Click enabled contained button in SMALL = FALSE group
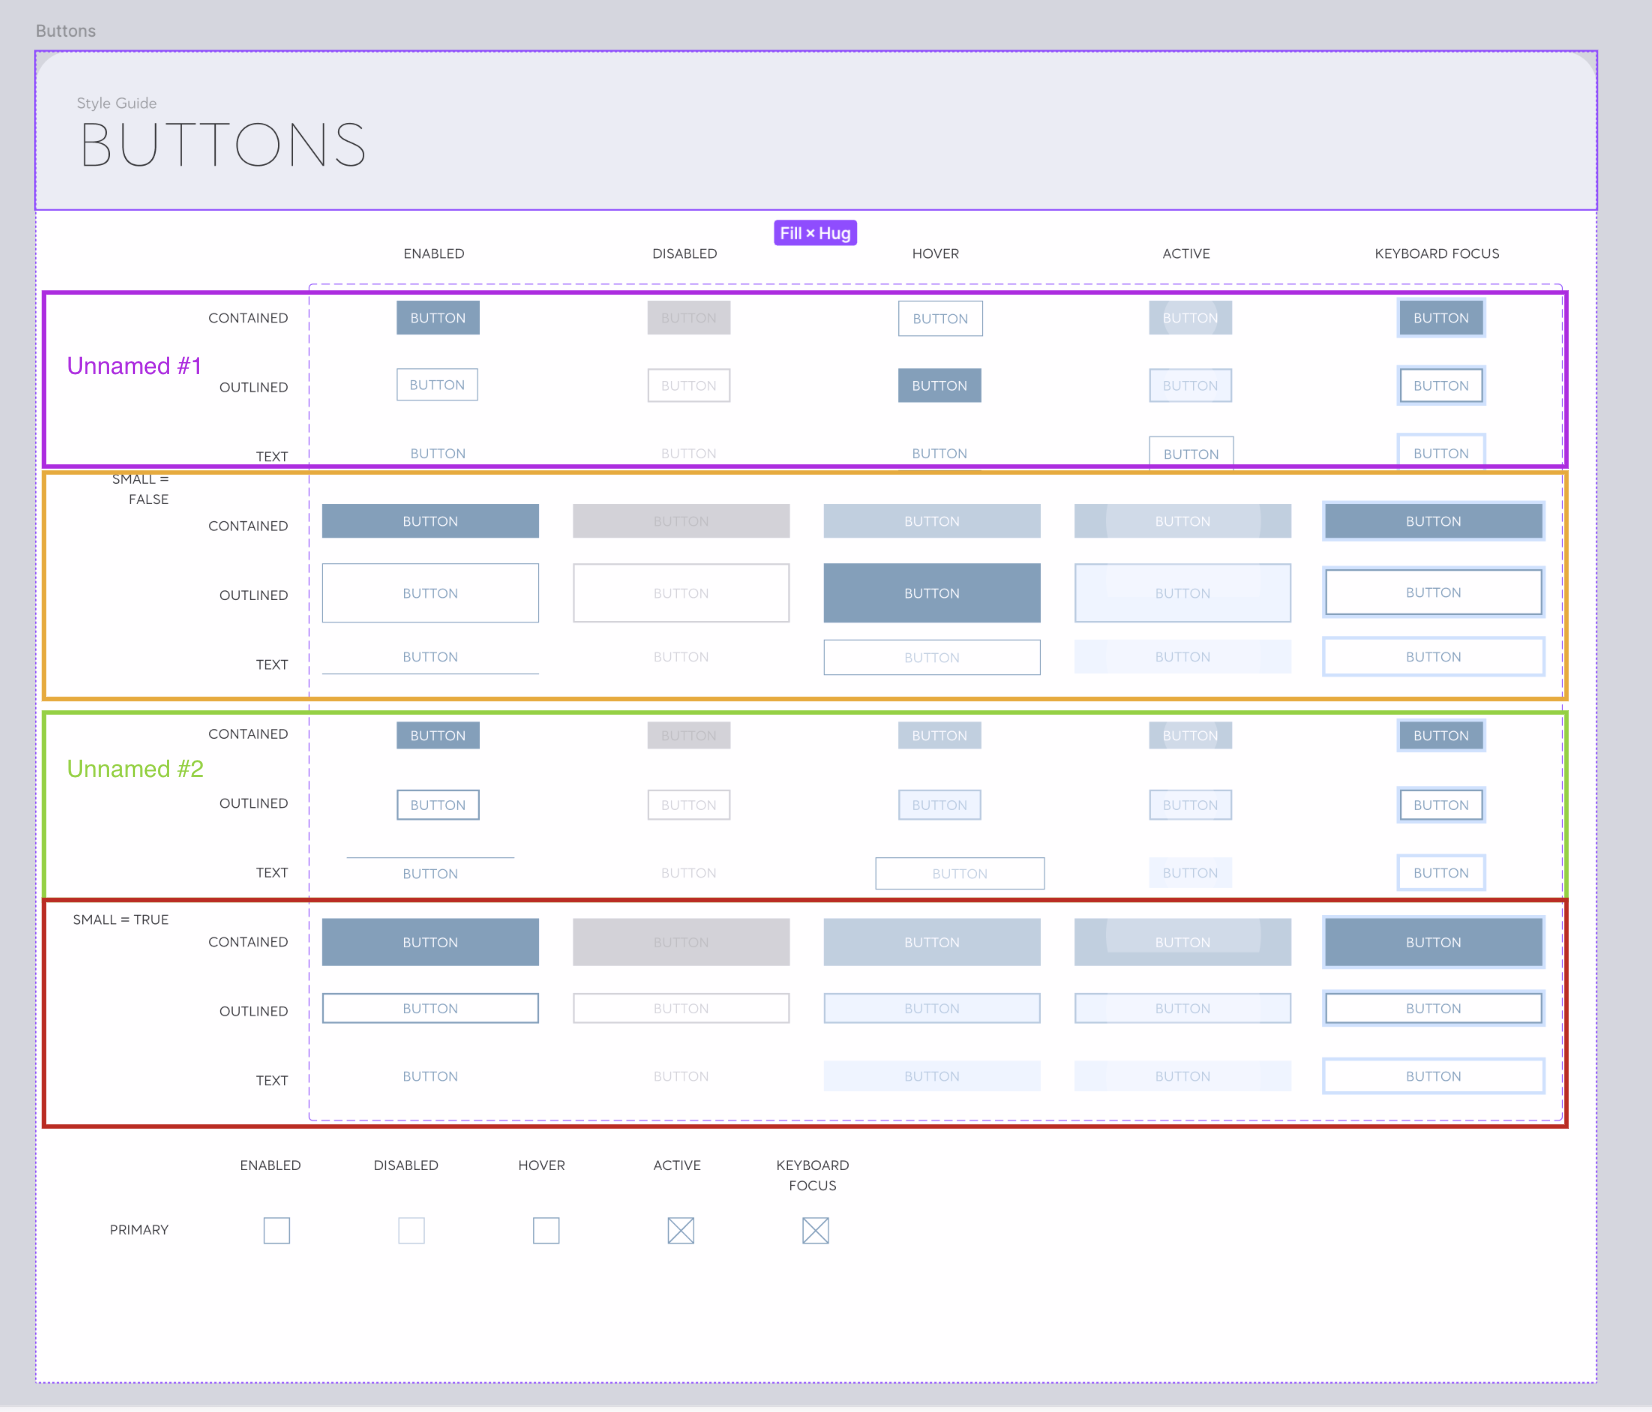 430,521
